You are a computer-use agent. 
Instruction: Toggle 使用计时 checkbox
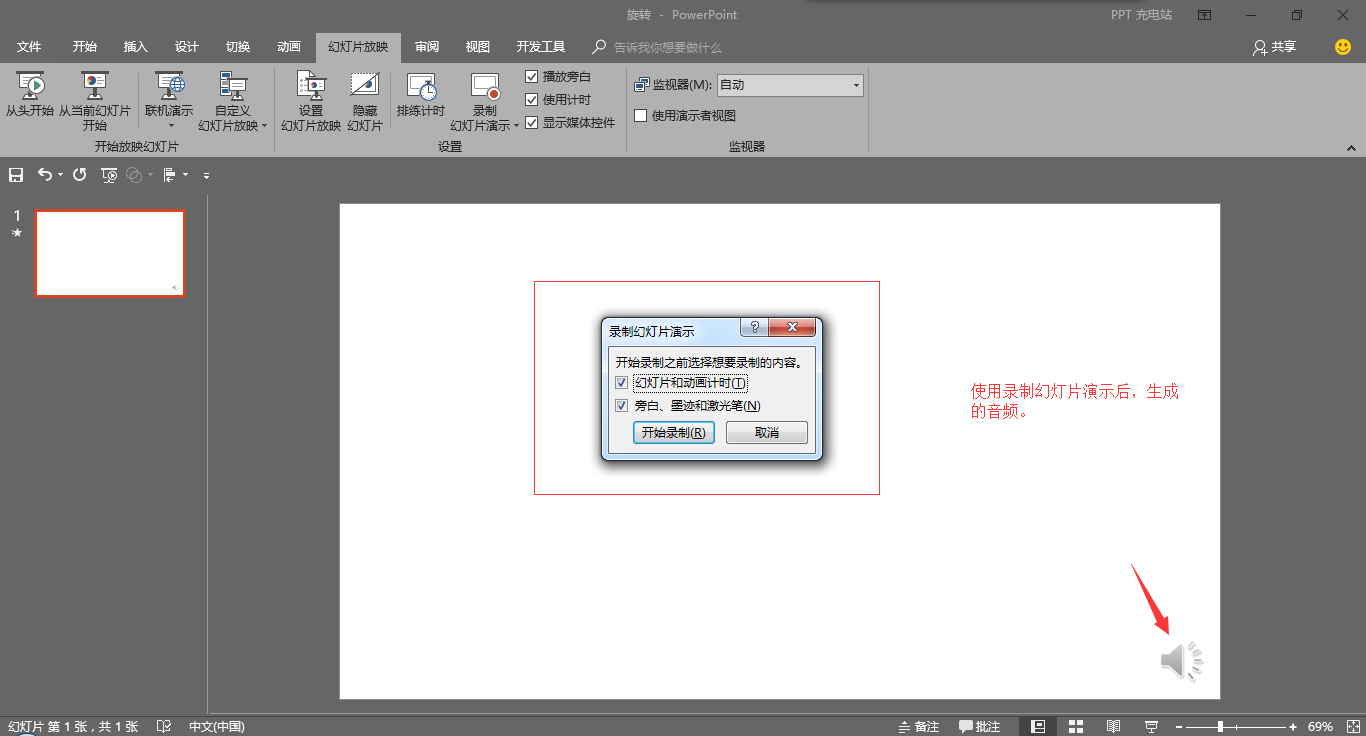532,100
